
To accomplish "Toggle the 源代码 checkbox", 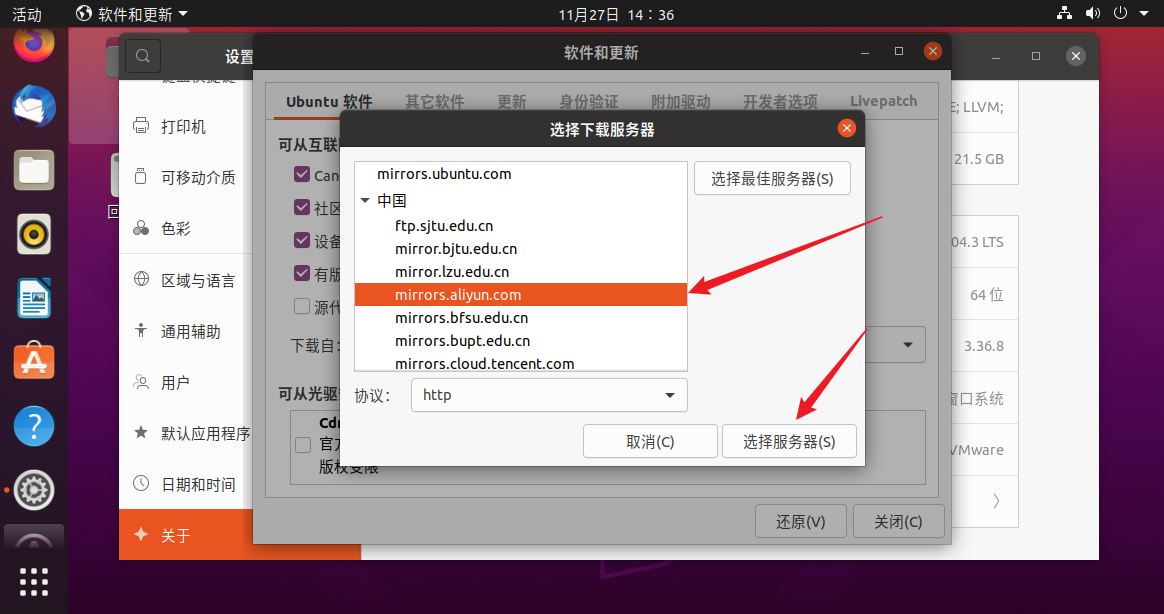I will 302,306.
